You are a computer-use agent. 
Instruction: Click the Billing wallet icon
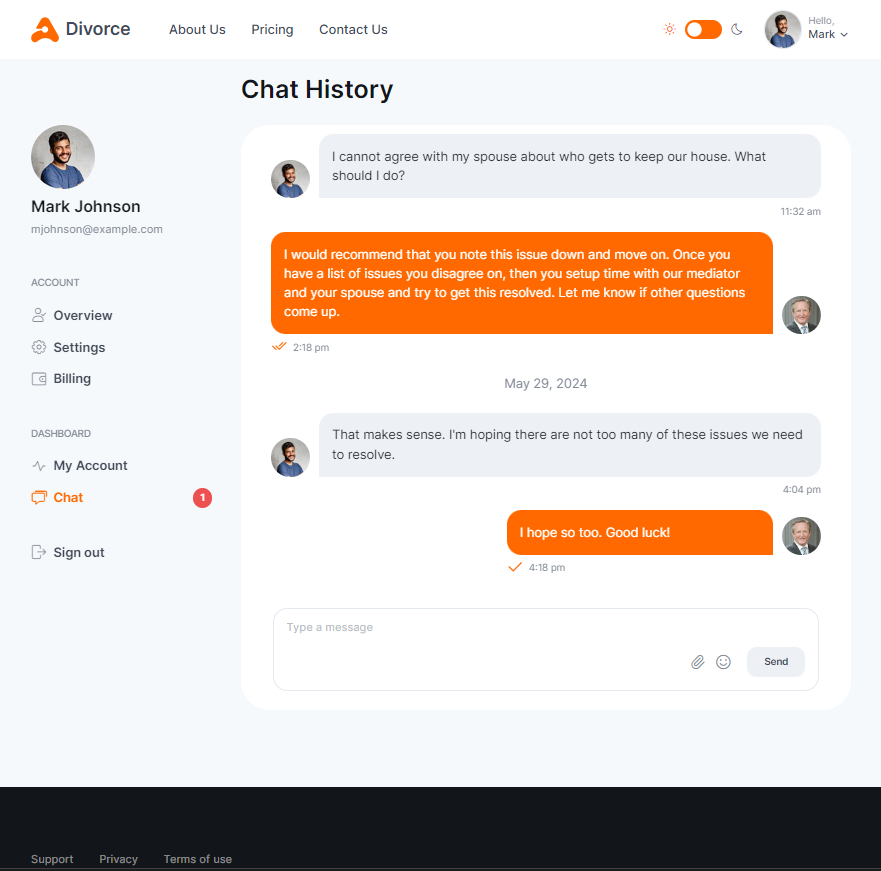pos(39,379)
